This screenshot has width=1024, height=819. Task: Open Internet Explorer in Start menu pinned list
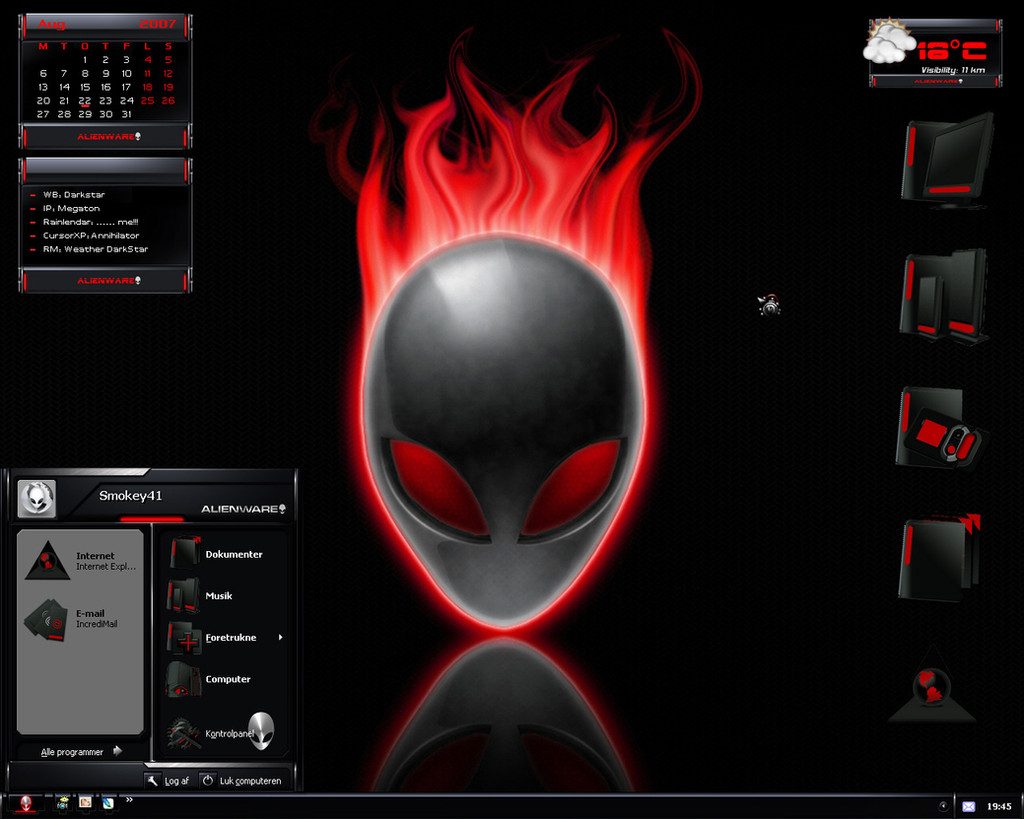80,560
